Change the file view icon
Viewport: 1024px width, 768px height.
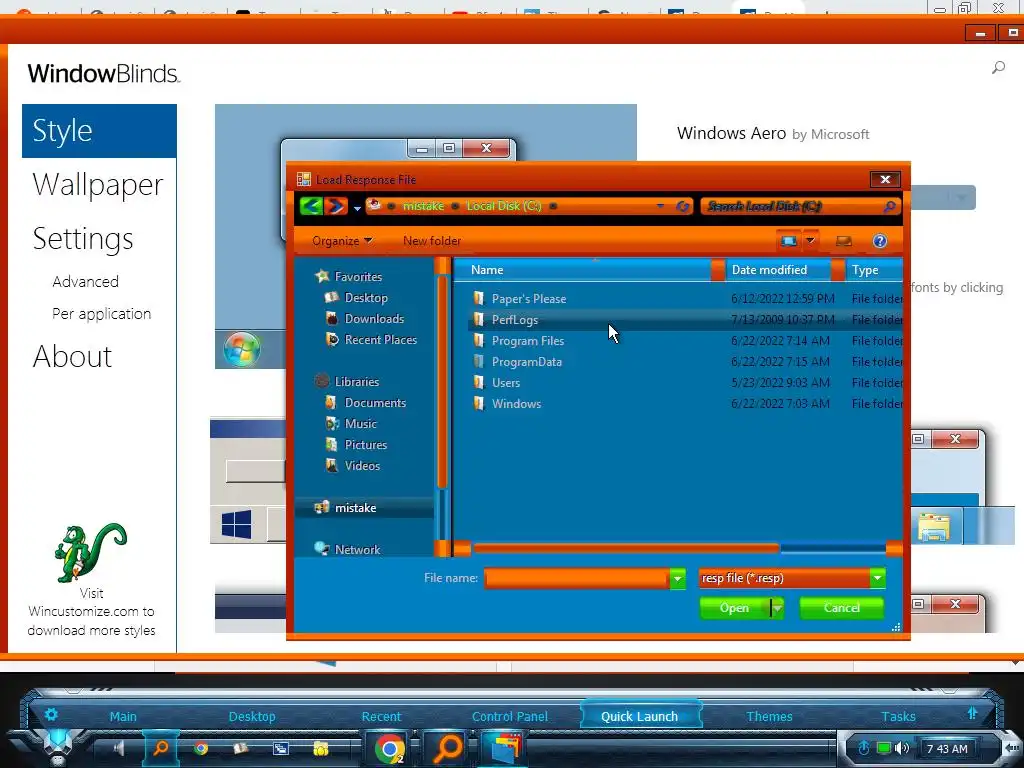(x=789, y=241)
